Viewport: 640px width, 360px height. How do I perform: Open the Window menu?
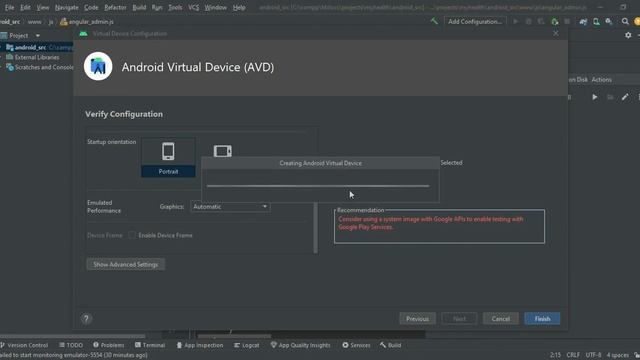(x=216, y=7)
